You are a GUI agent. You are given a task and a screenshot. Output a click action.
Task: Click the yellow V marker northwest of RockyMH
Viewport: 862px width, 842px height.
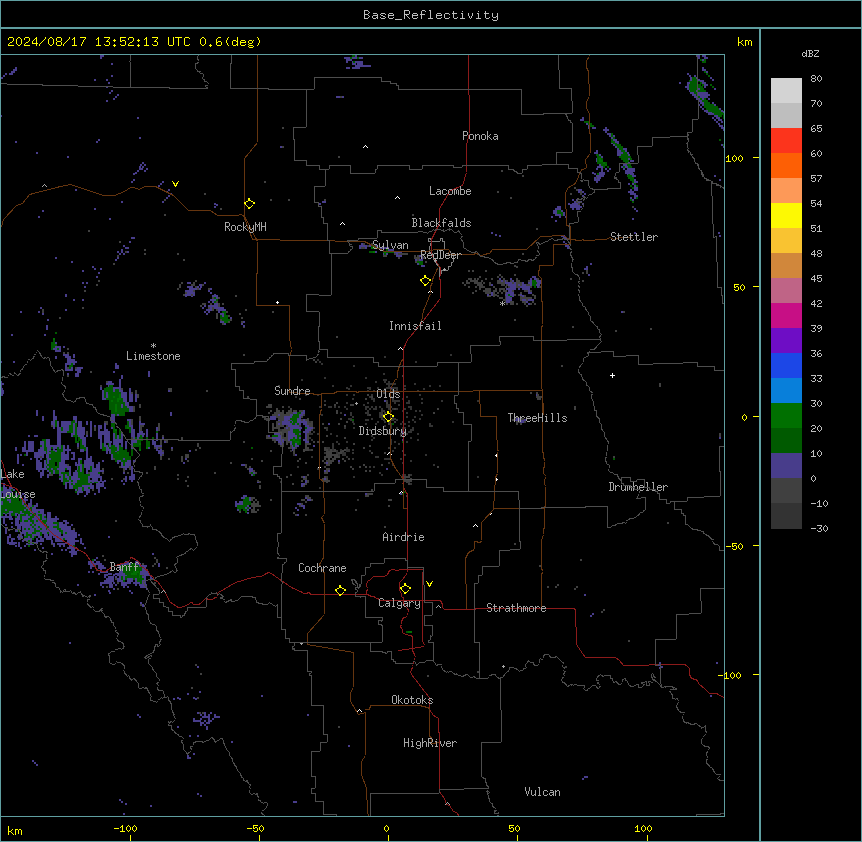(x=175, y=184)
